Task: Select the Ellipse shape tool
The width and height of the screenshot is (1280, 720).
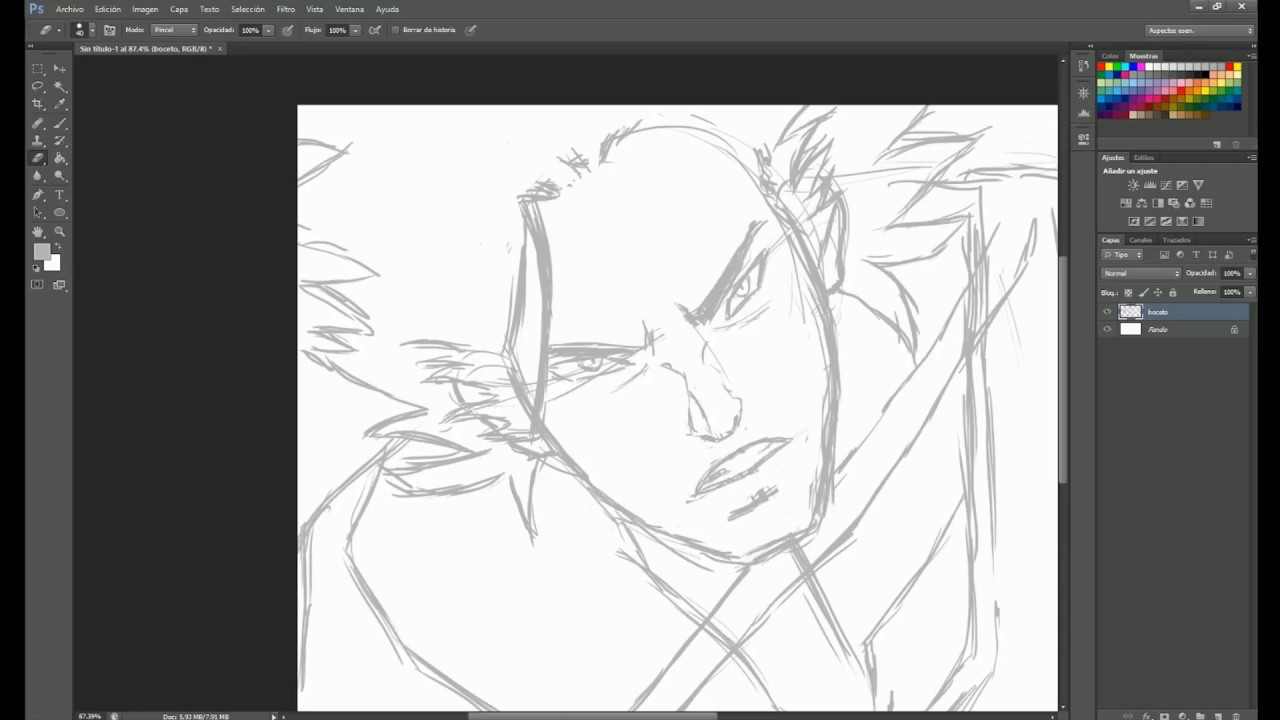Action: tap(60, 212)
